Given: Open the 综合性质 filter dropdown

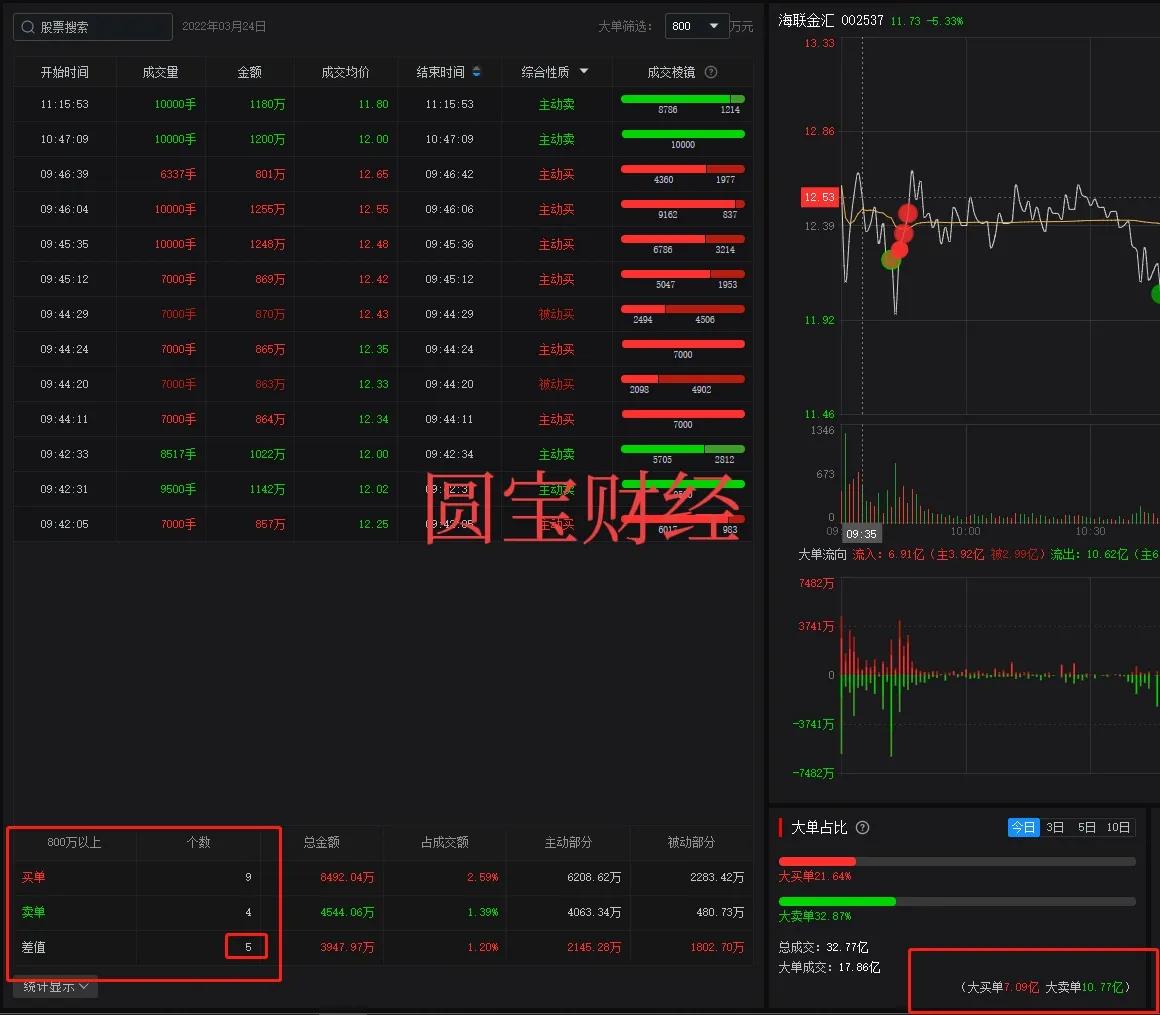Looking at the screenshot, I should click(583, 71).
